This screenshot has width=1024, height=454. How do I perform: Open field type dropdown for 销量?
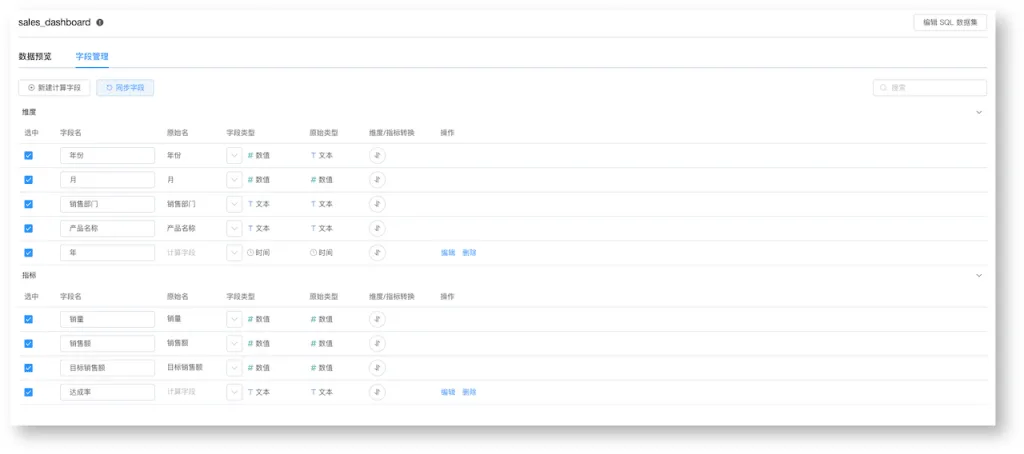[x=234, y=319]
